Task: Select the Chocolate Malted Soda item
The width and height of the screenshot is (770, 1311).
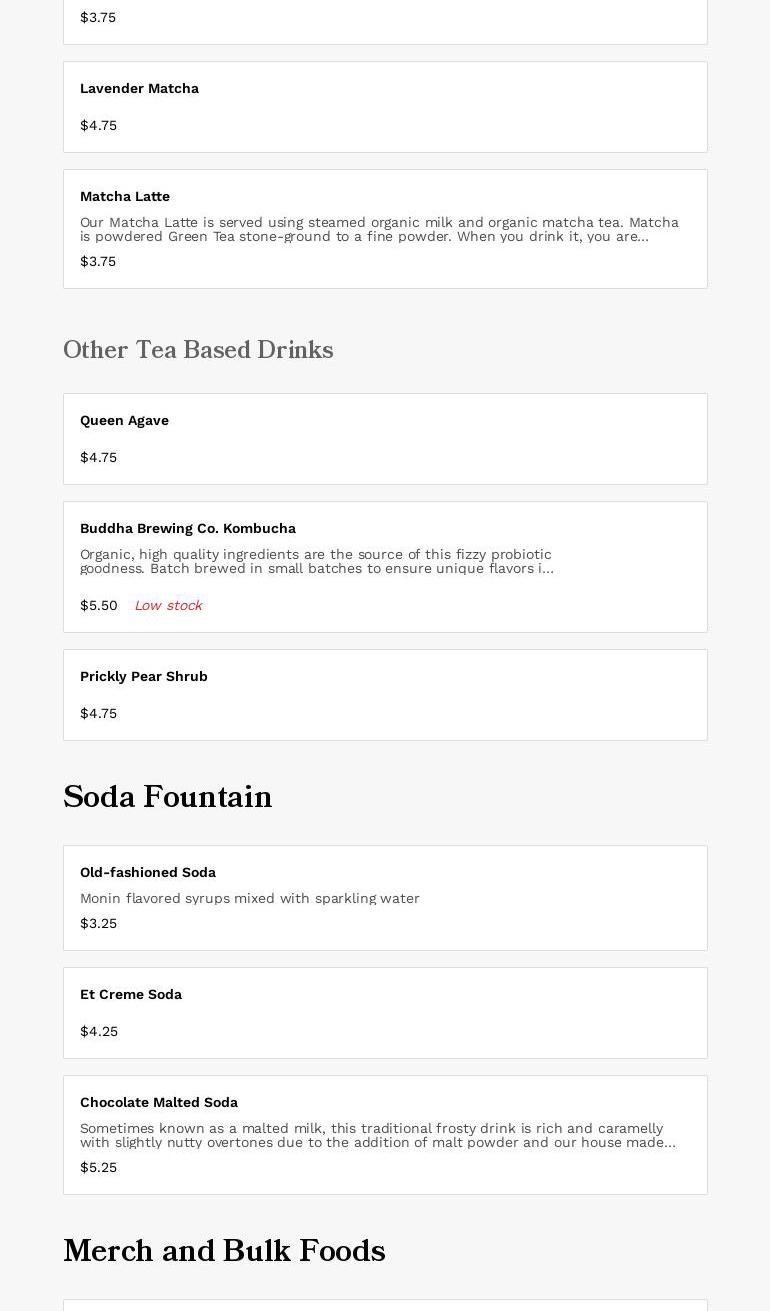Action: pos(159,1103)
